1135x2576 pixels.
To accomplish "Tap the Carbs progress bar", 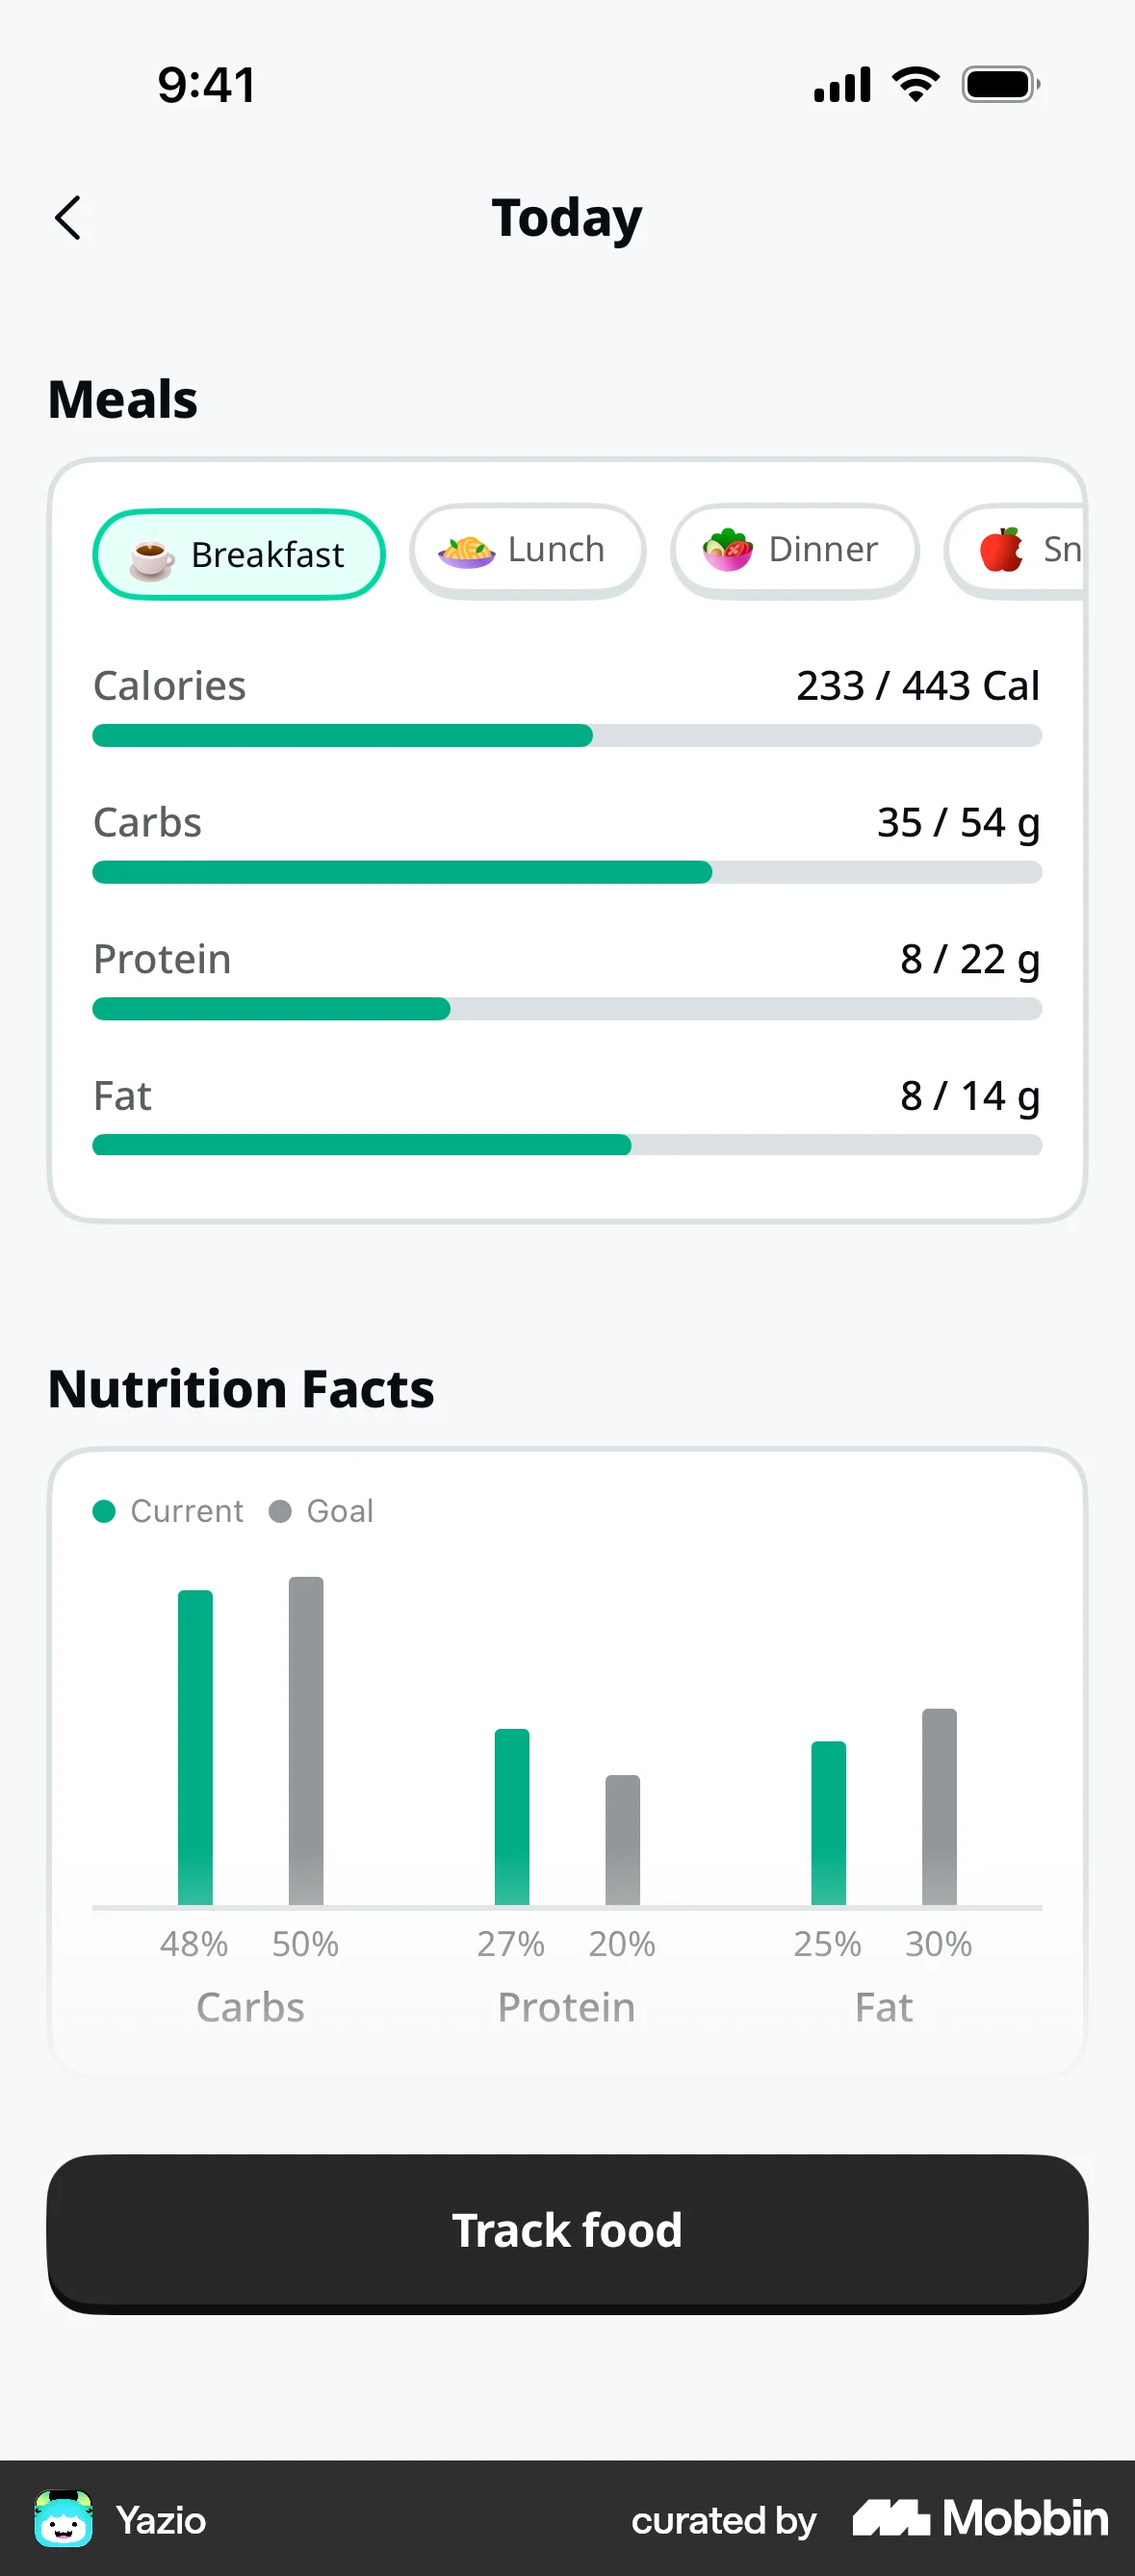I will click(567, 873).
